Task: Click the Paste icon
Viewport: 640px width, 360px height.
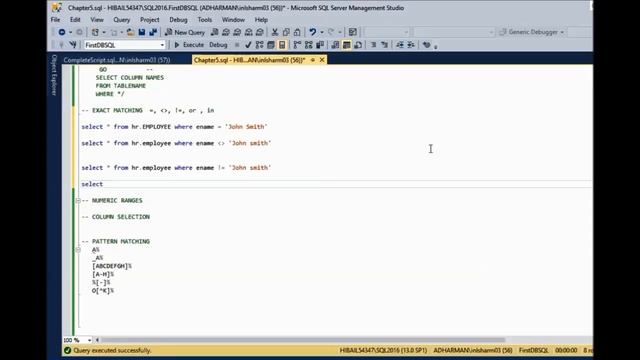Action: pos(297,32)
